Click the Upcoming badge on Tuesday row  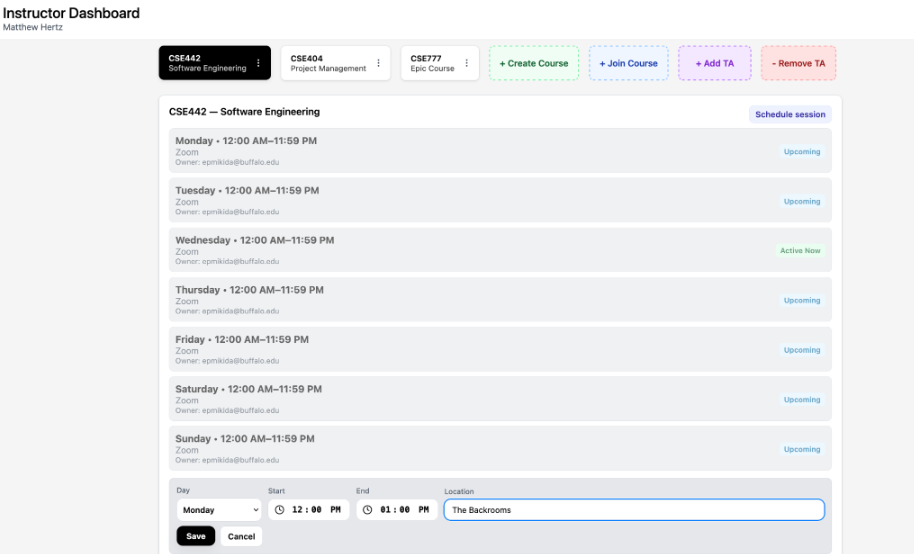coord(801,201)
